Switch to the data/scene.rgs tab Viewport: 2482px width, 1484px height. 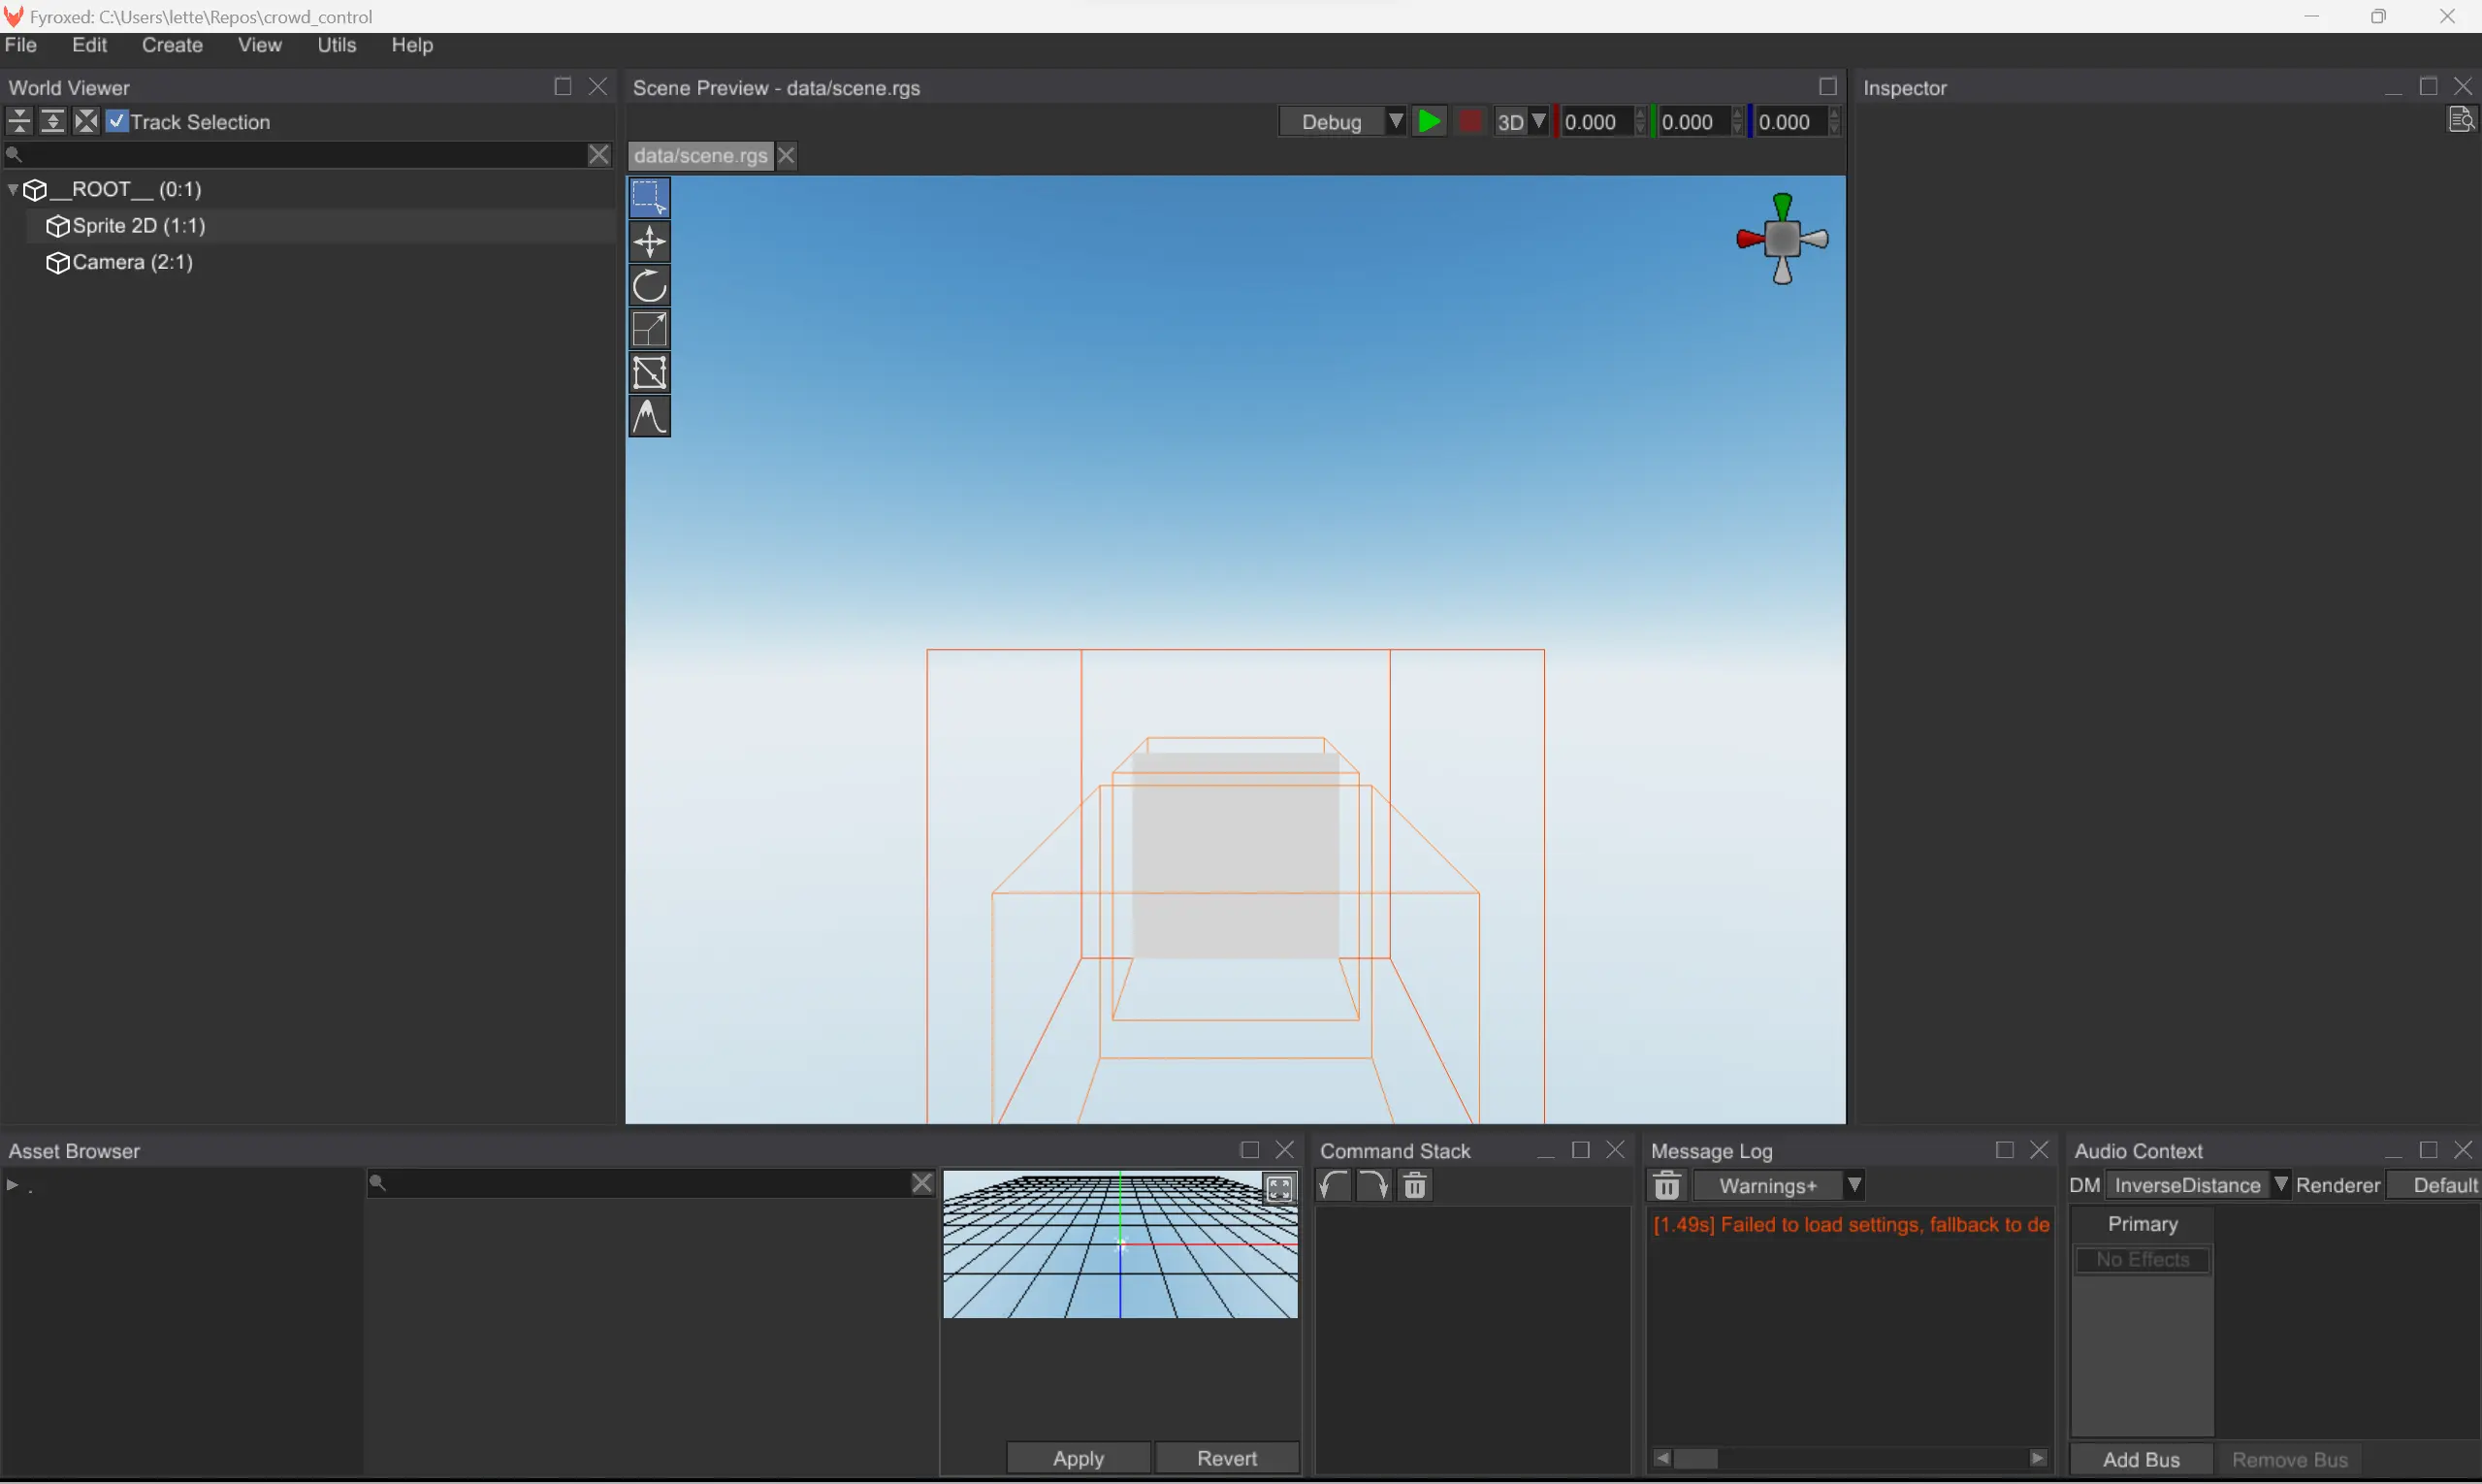pos(700,156)
